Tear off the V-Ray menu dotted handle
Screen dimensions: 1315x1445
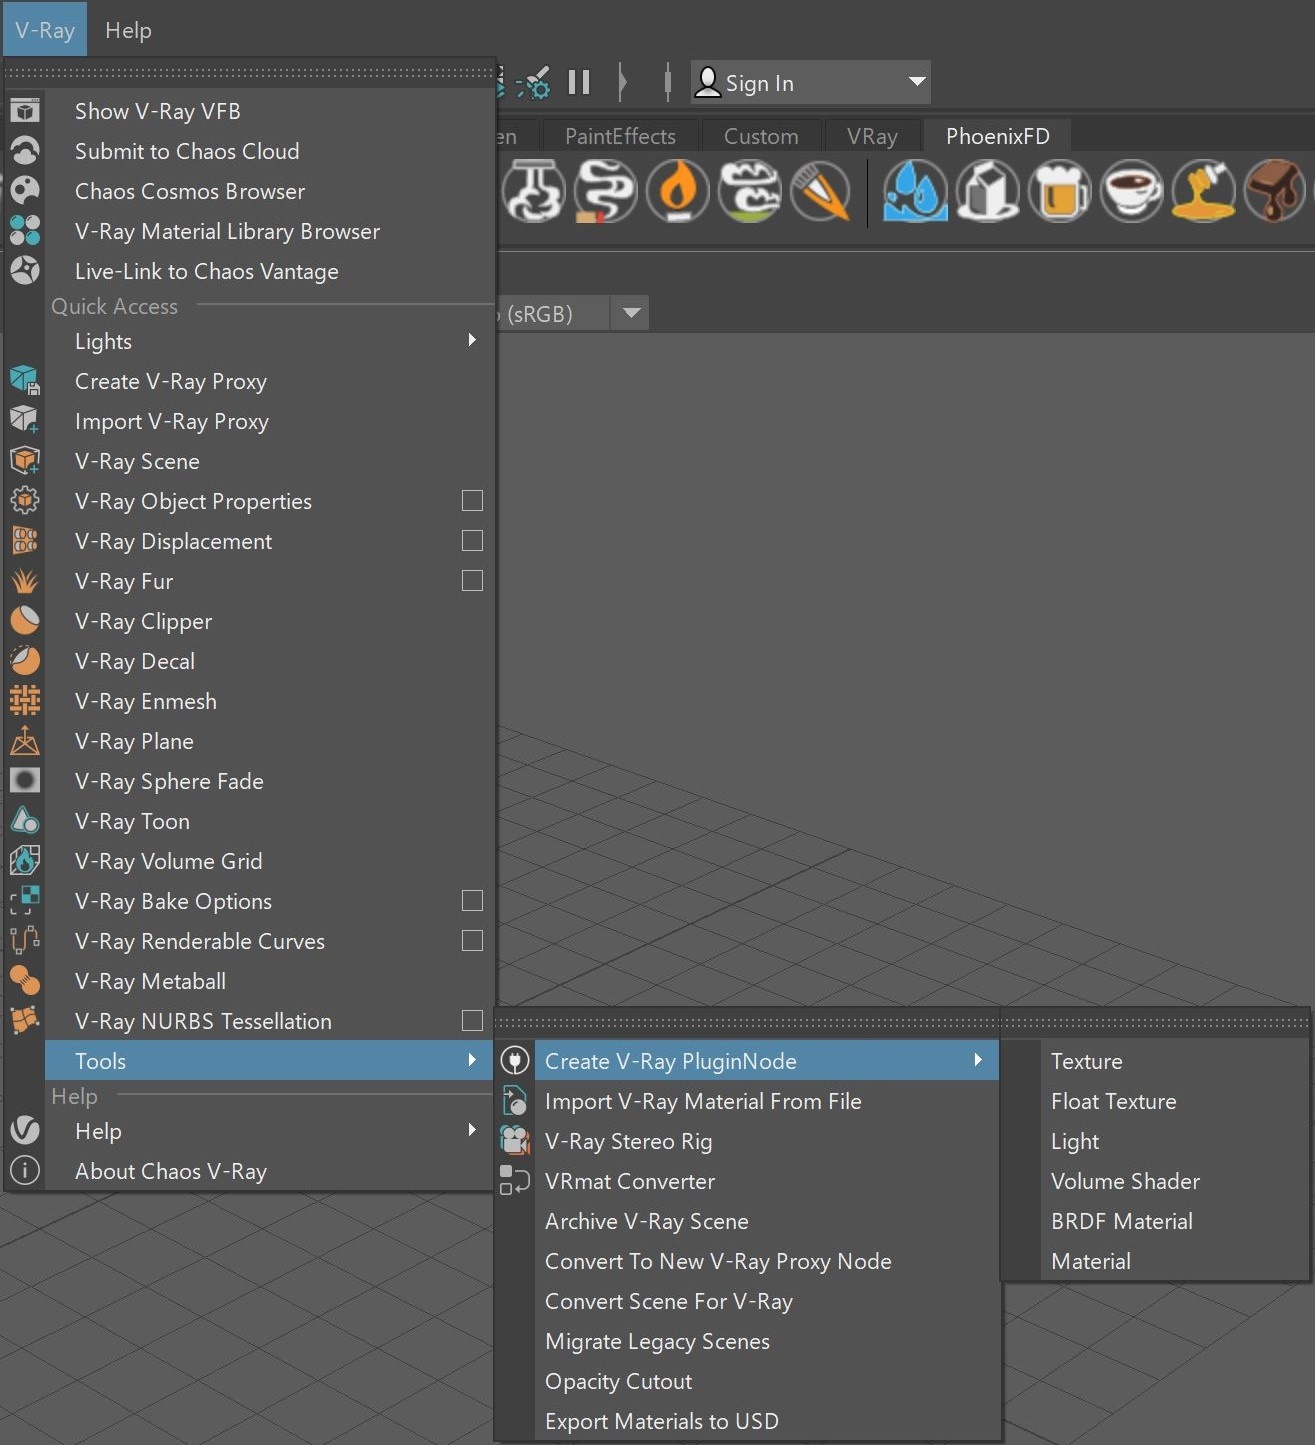pyautogui.click(x=250, y=73)
